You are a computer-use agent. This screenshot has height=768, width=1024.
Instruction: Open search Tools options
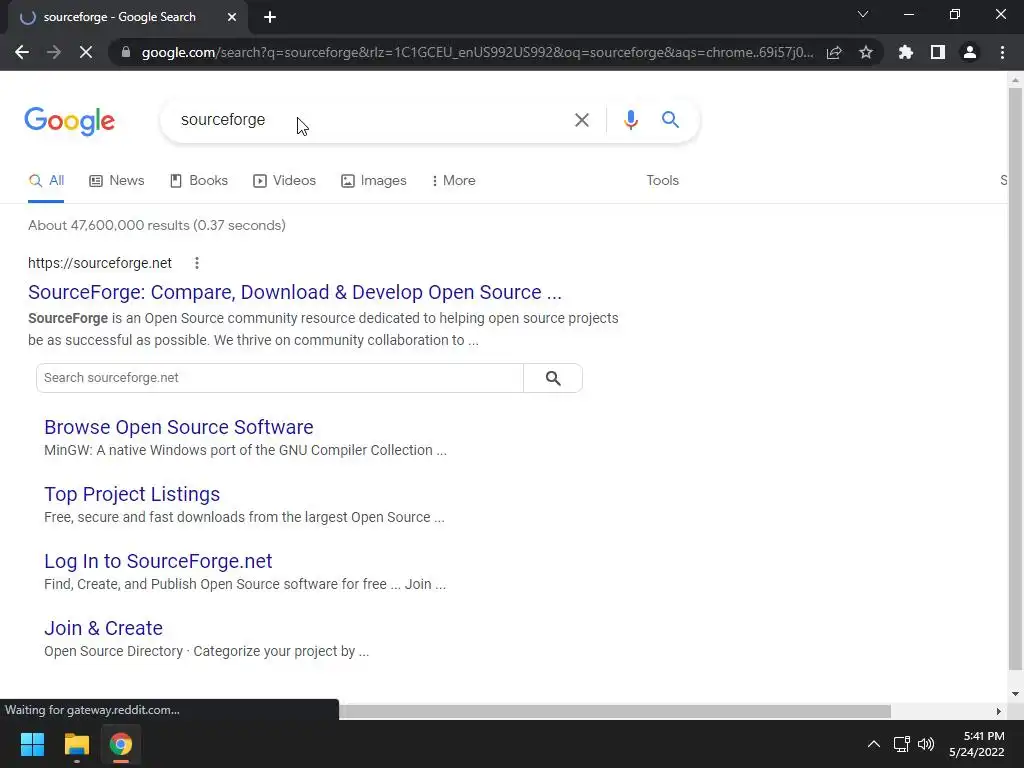(662, 181)
